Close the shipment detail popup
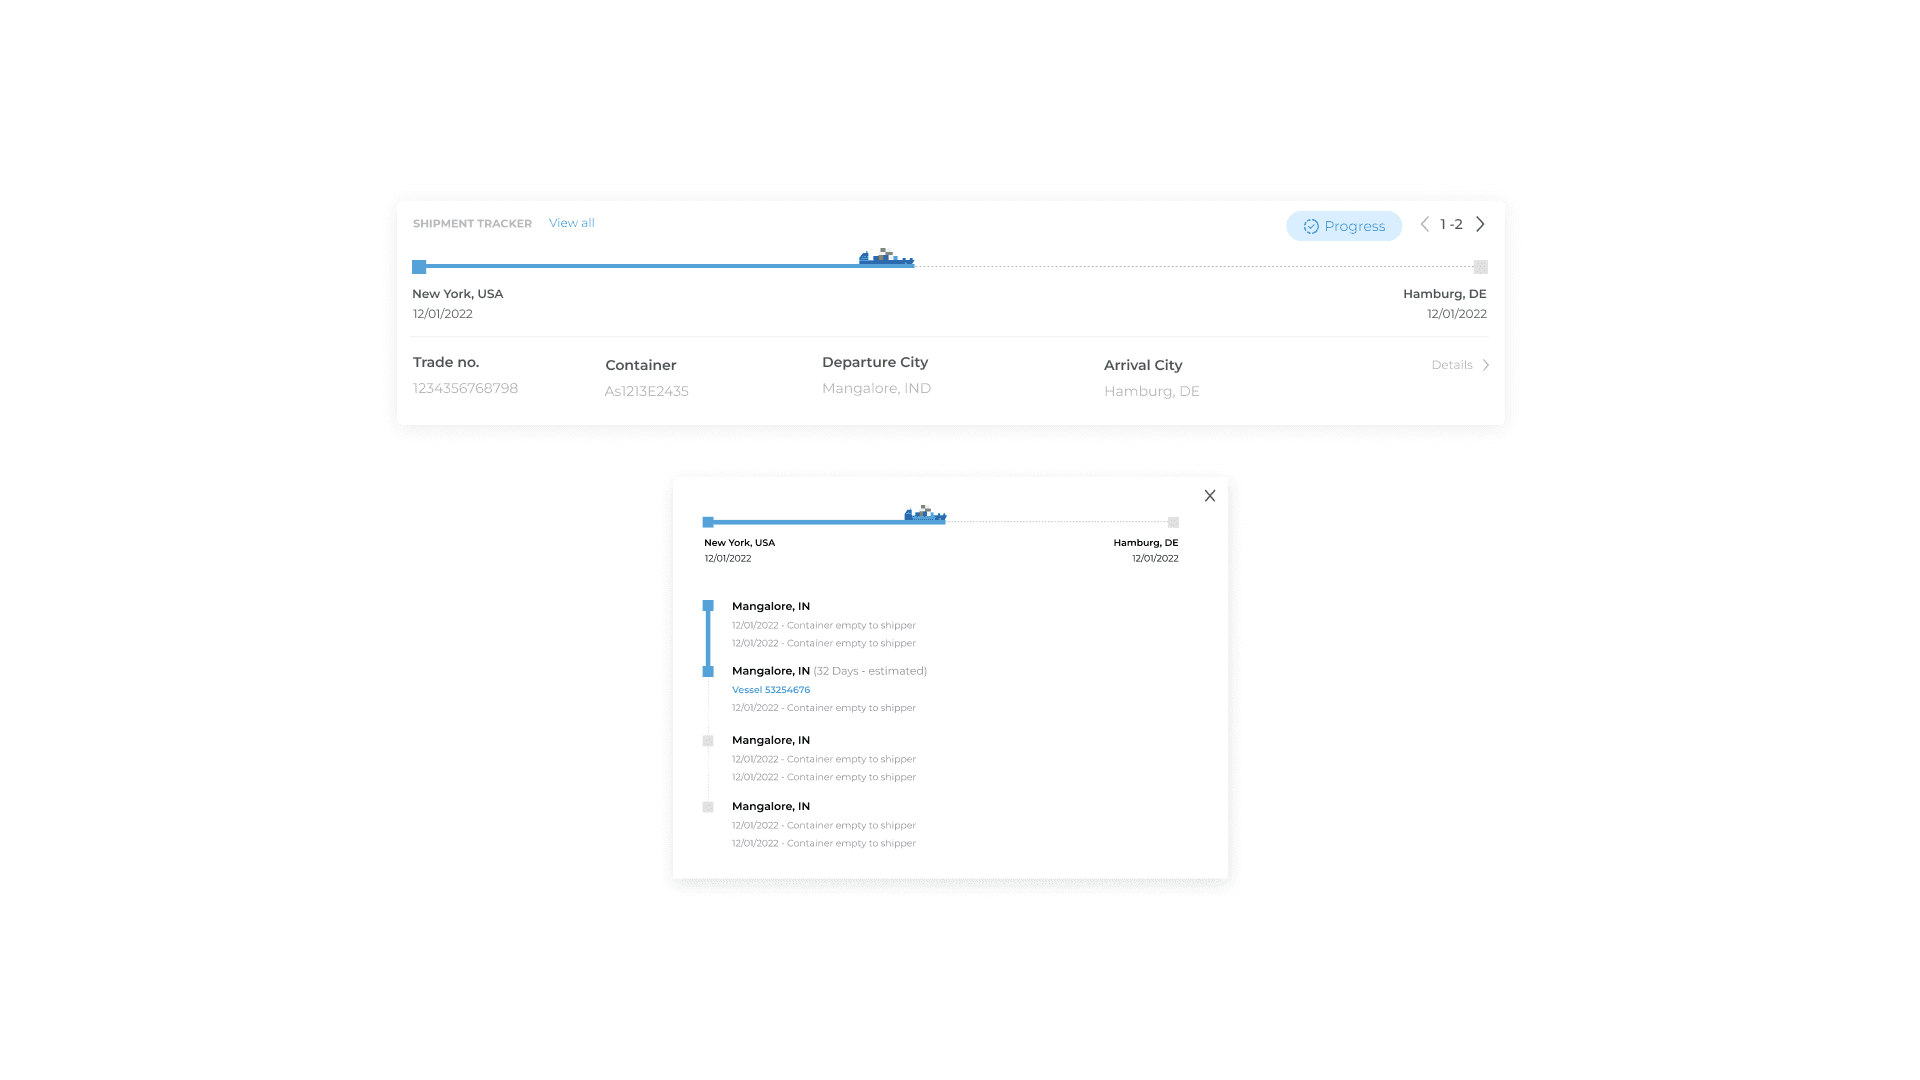 click(1210, 496)
